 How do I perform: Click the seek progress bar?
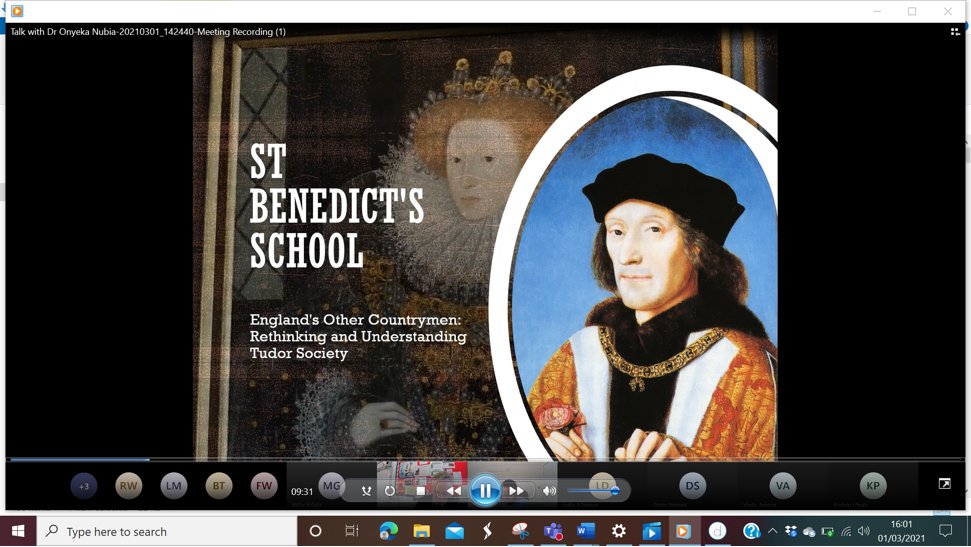click(x=485, y=460)
